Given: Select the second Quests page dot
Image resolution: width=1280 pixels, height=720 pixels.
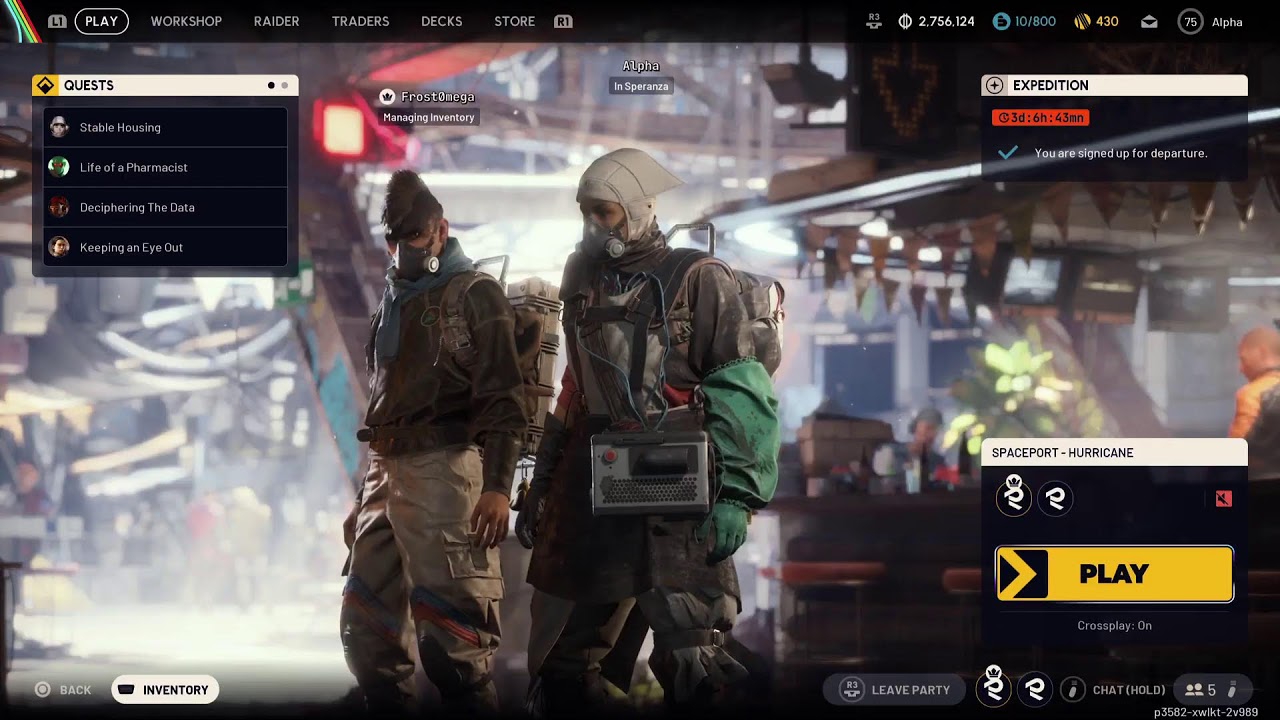Looking at the screenshot, I should click(x=284, y=86).
